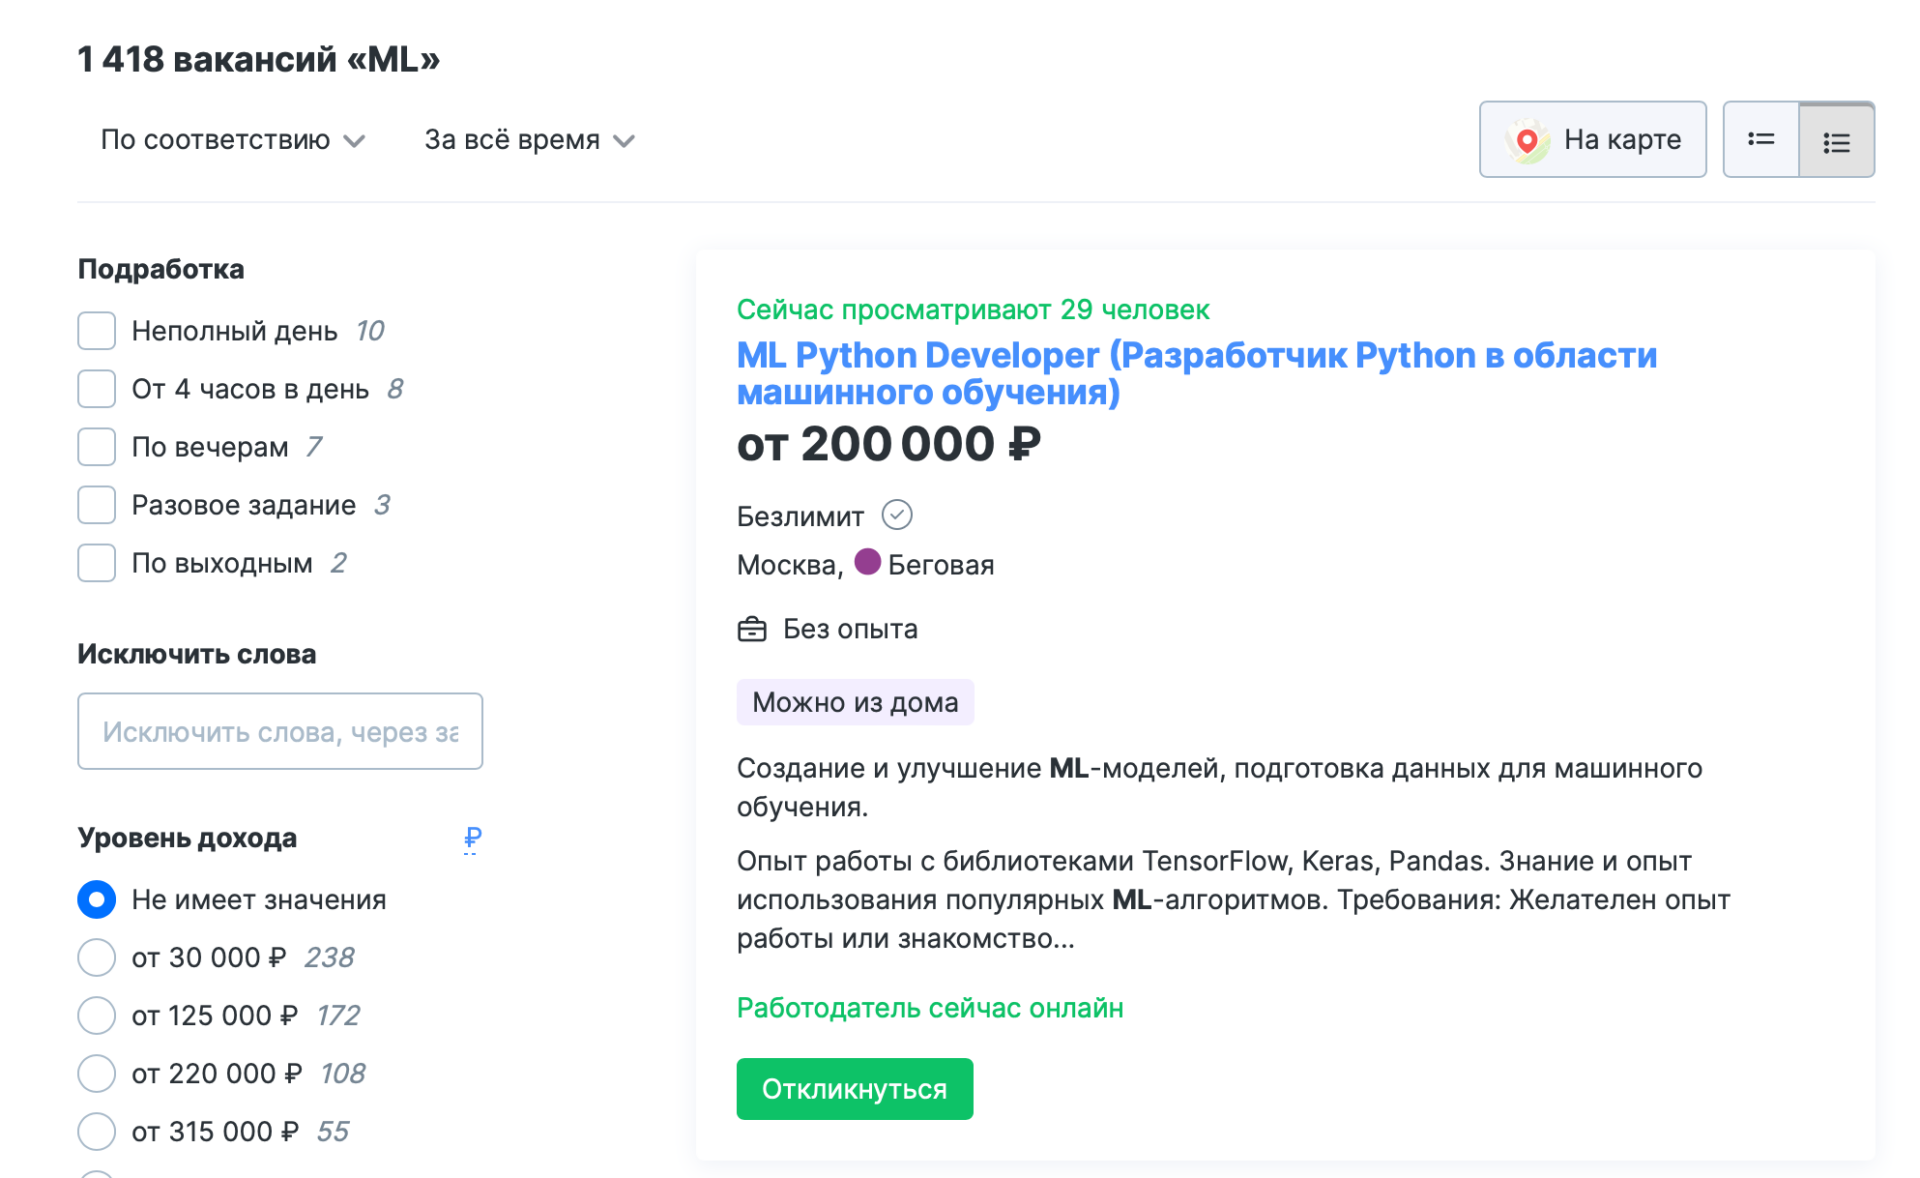Switch to the compact list view icon
Image resolution: width=1920 pixels, height=1178 pixels.
[x=1761, y=139]
